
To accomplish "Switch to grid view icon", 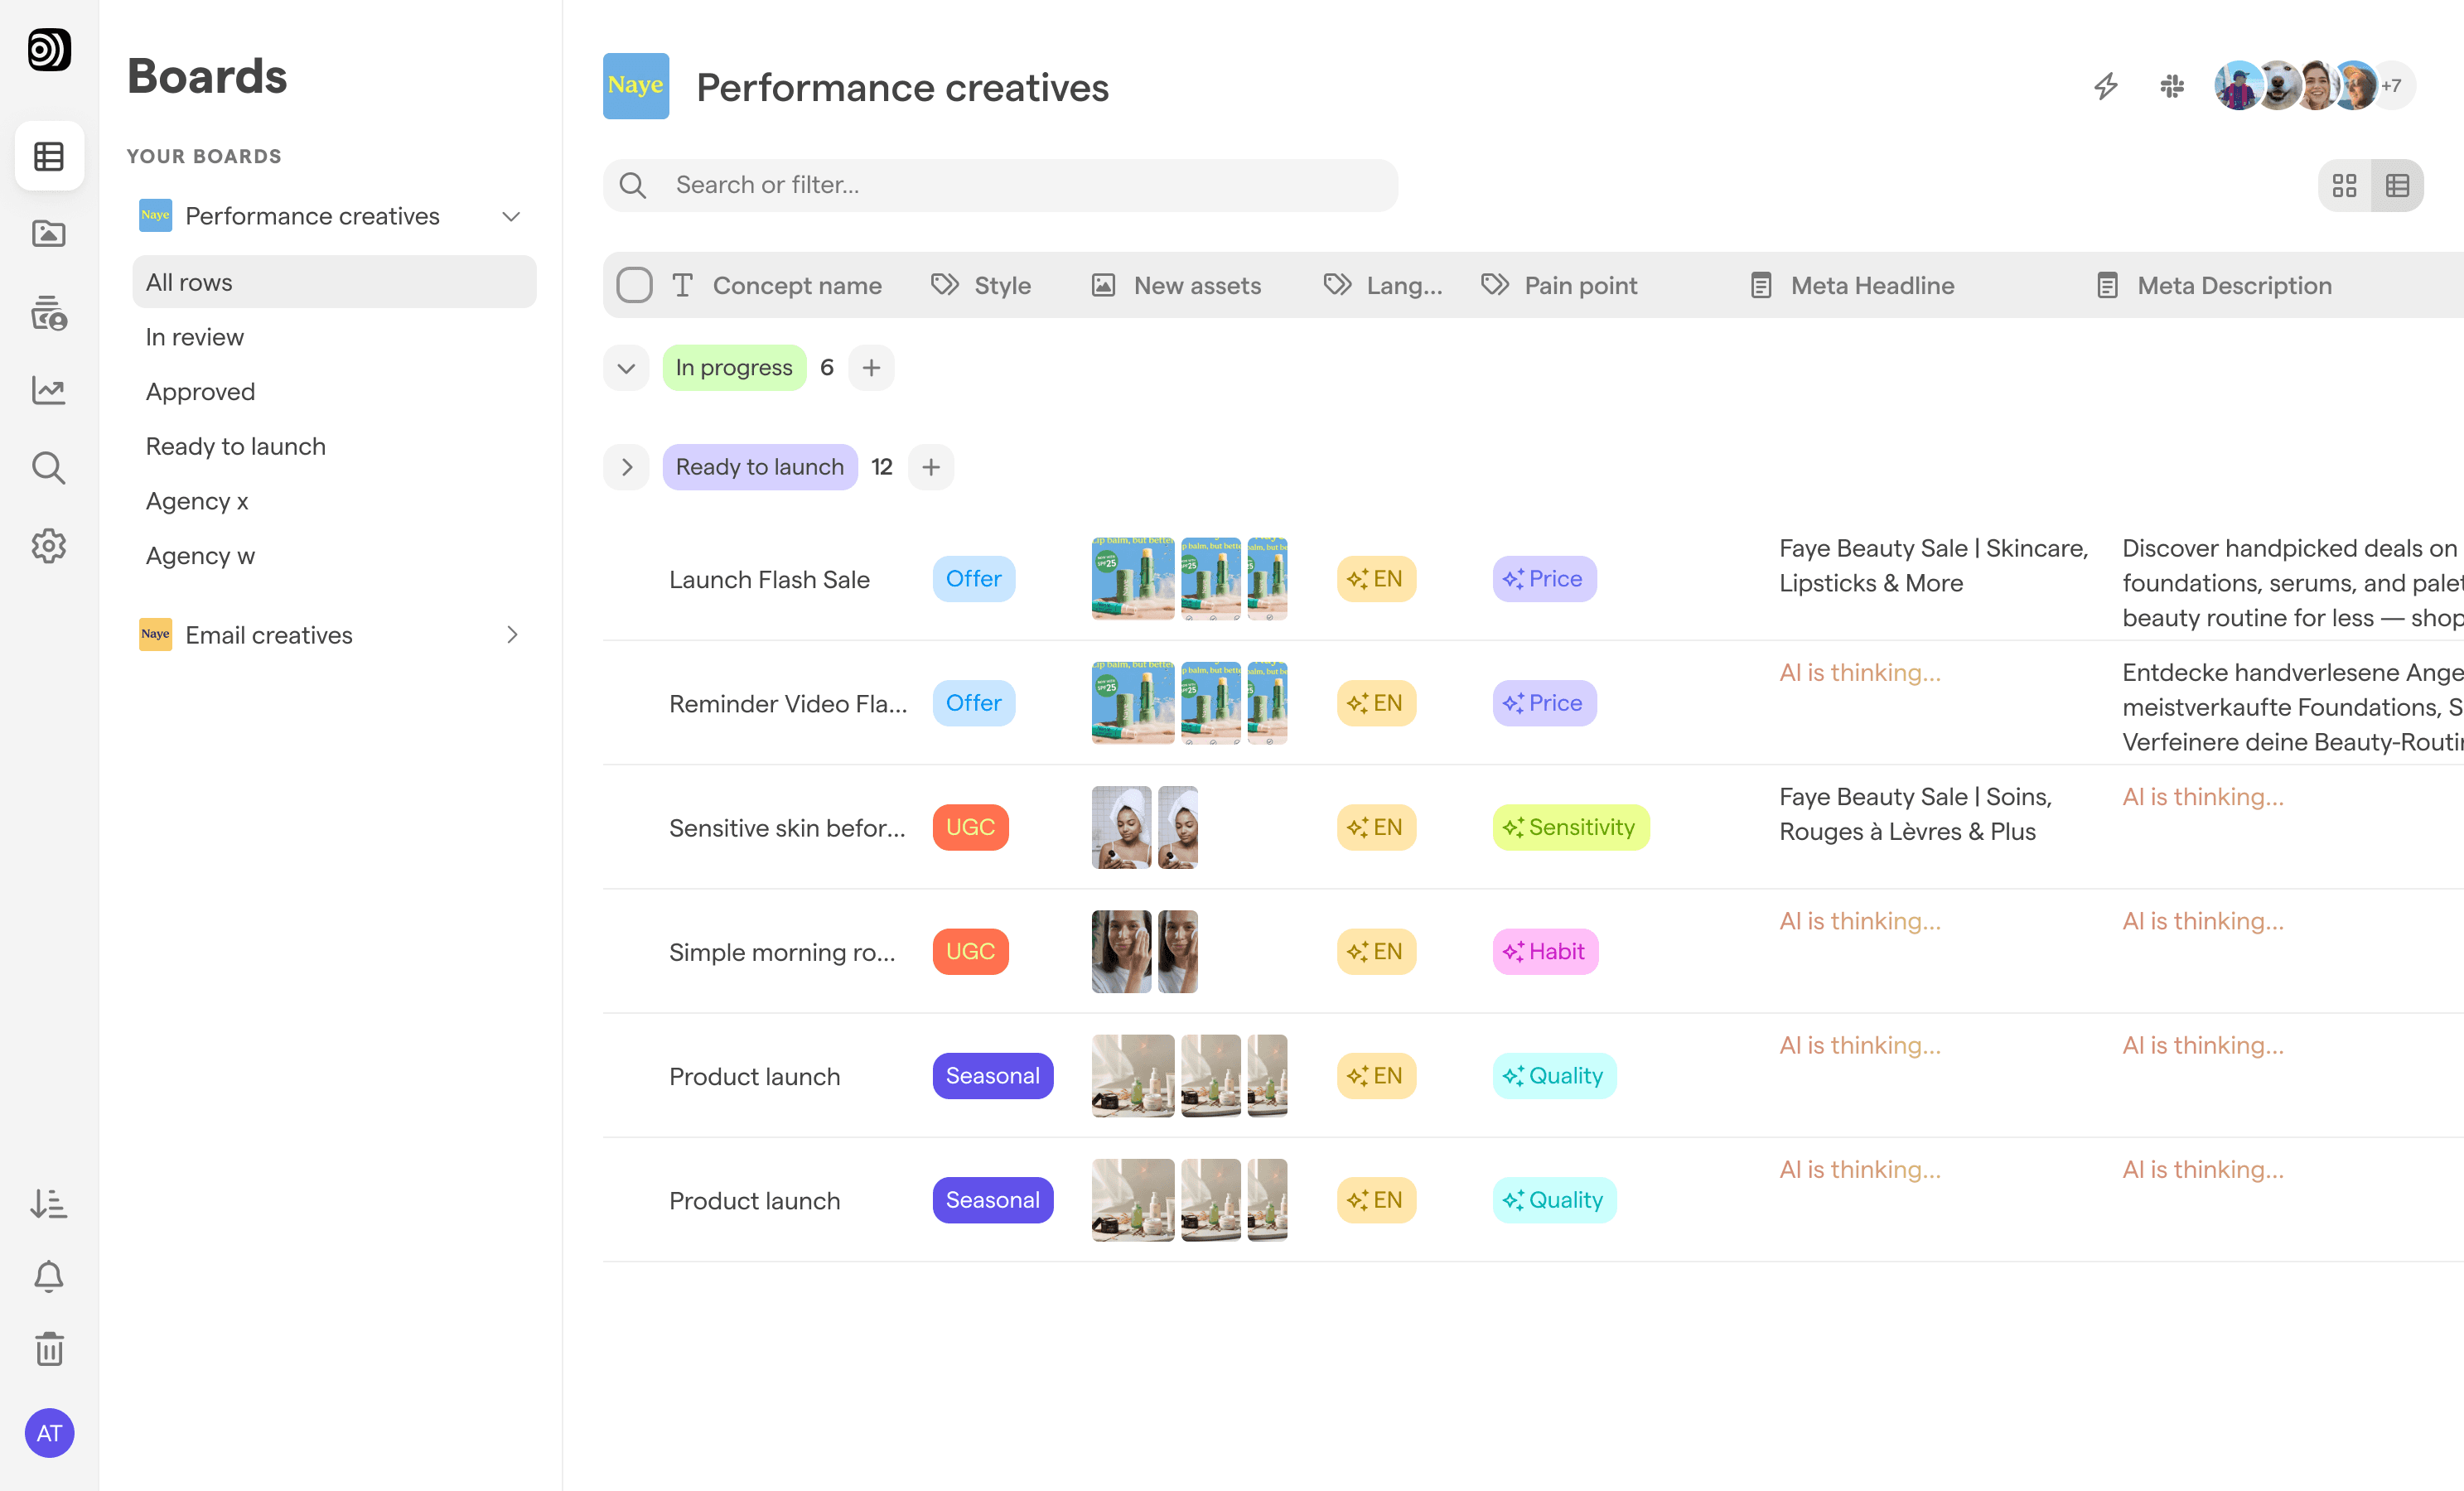I will tap(2345, 185).
